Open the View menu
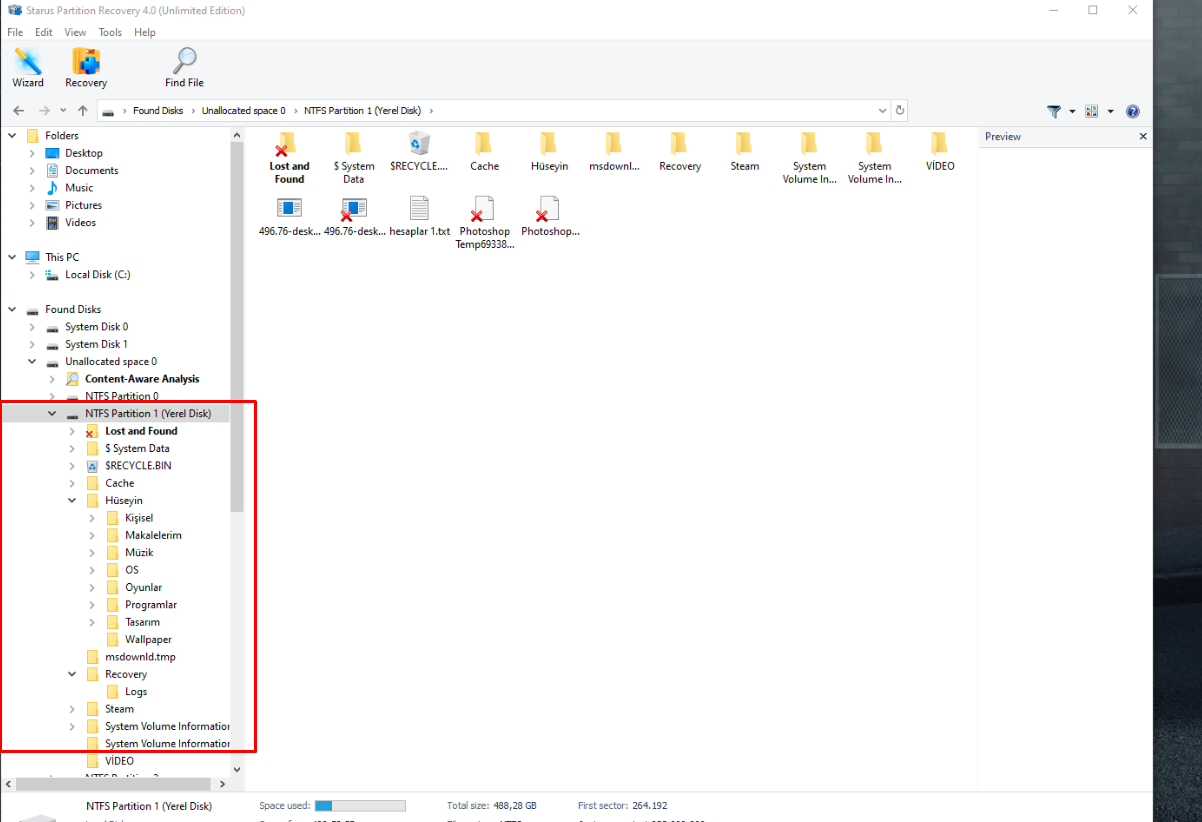The width and height of the screenshot is (1202, 822). (x=76, y=32)
